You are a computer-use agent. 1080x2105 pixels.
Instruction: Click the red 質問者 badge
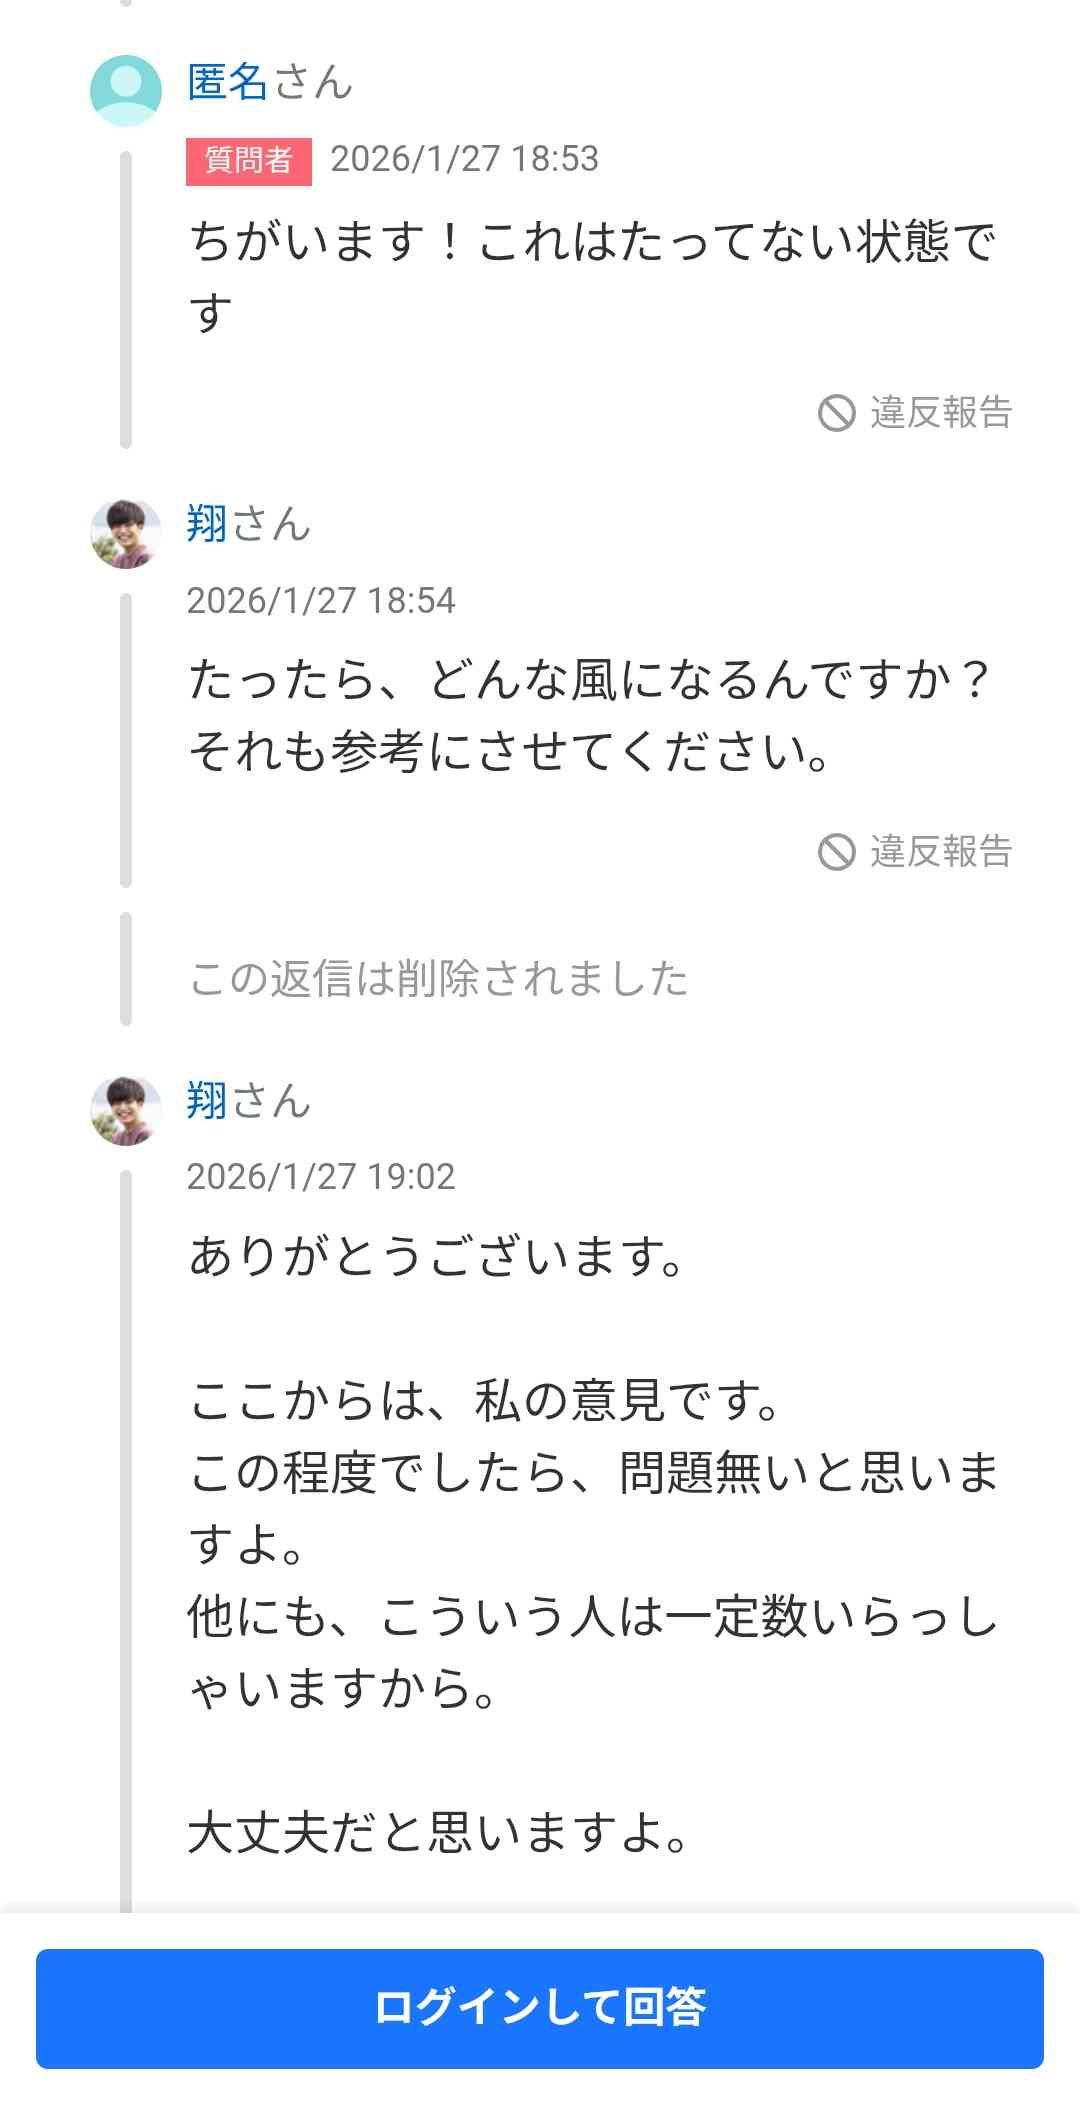248,160
